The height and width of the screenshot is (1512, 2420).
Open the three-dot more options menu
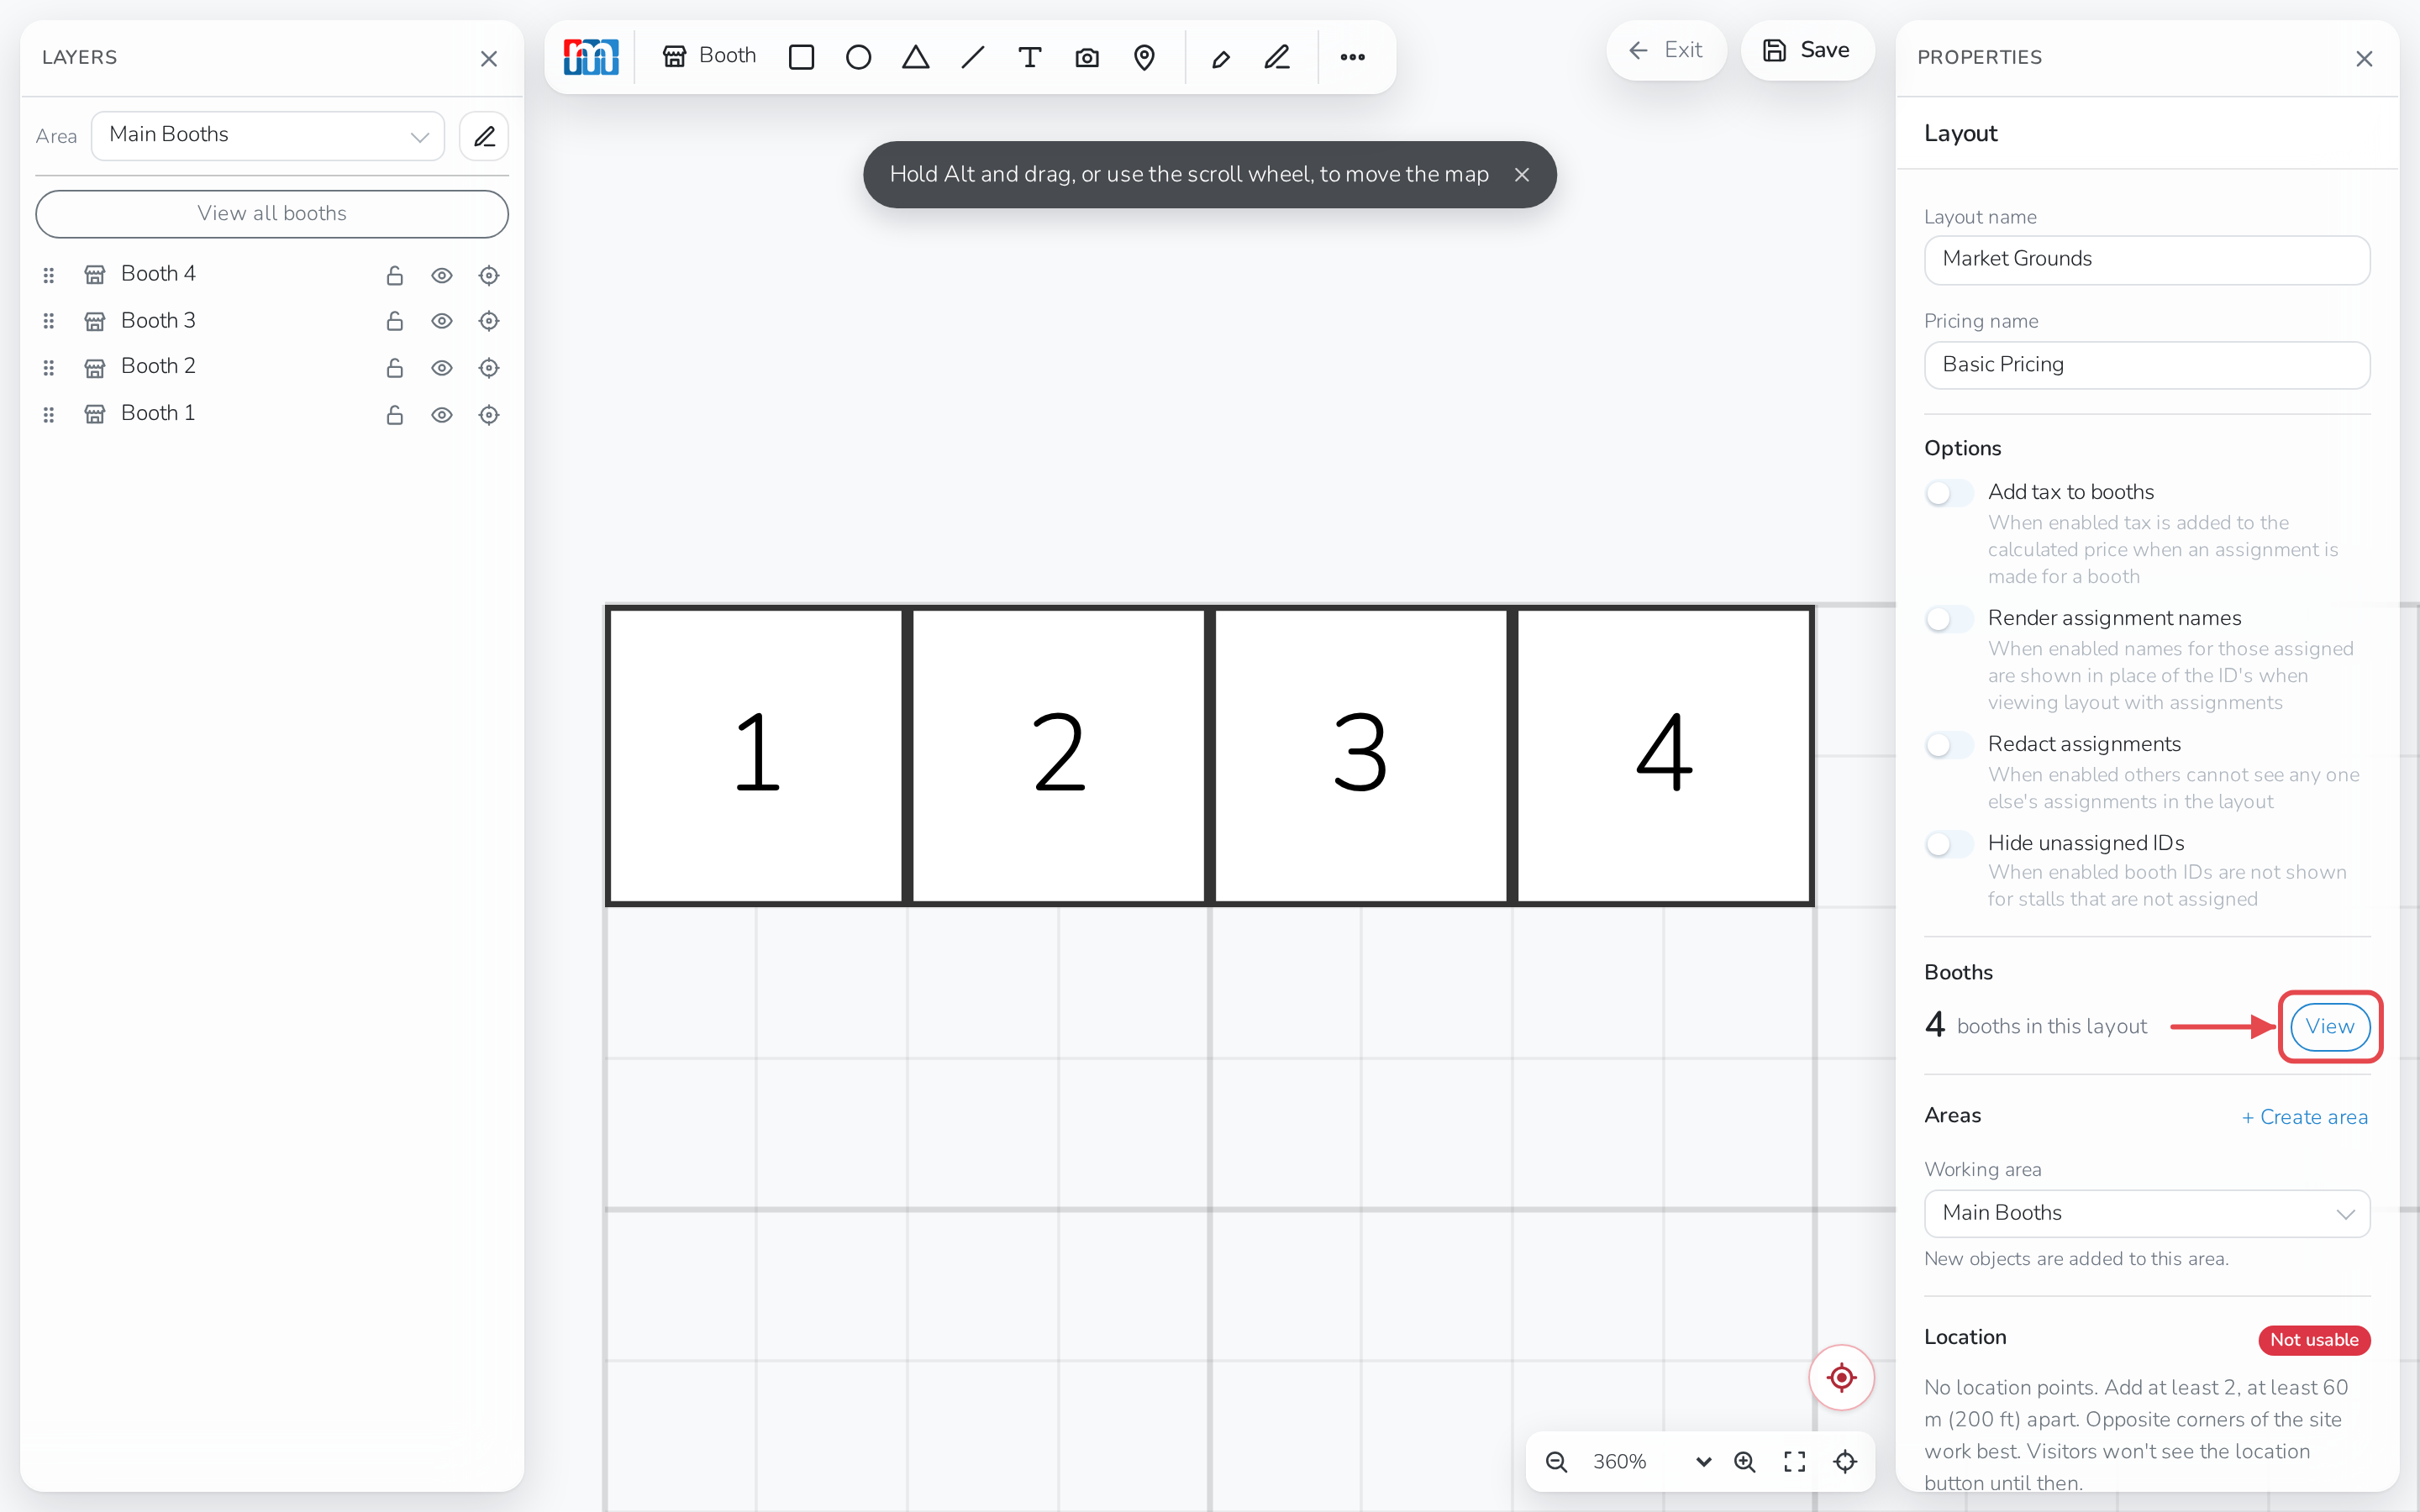coord(1352,57)
